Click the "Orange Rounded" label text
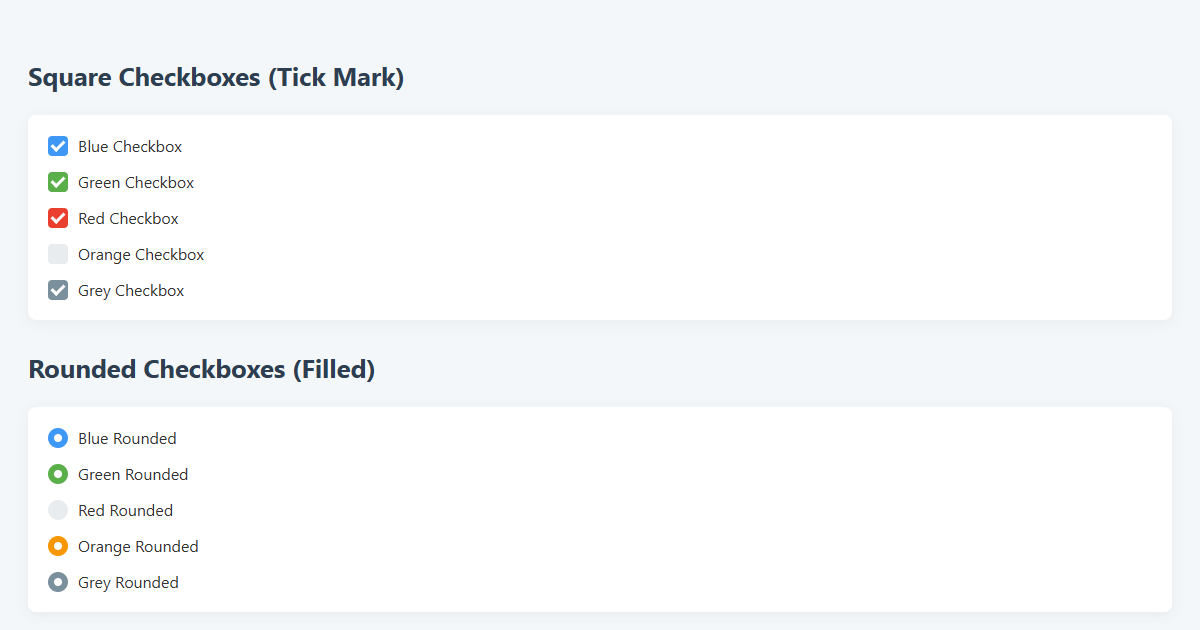Screen dimensions: 1200x630 click(x=138, y=547)
